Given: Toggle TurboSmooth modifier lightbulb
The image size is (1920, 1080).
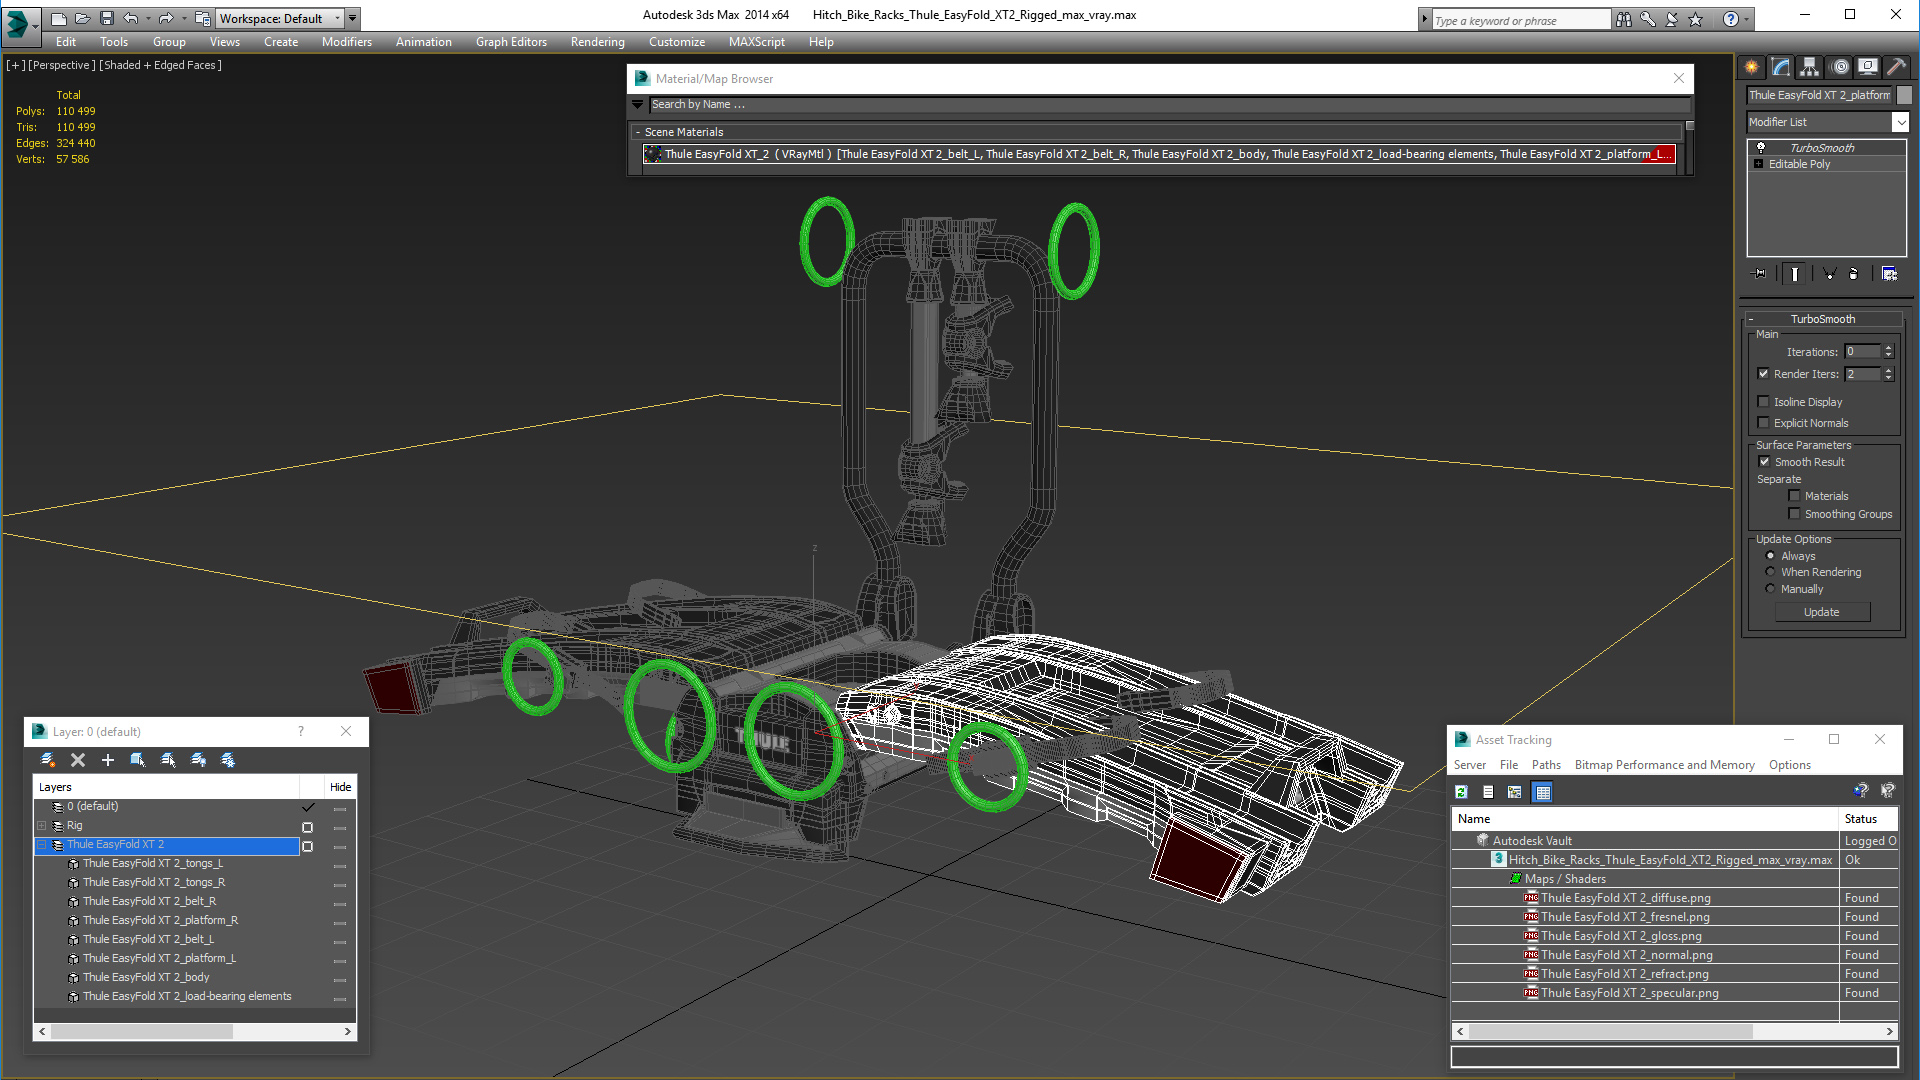Looking at the screenshot, I should click(1761, 147).
